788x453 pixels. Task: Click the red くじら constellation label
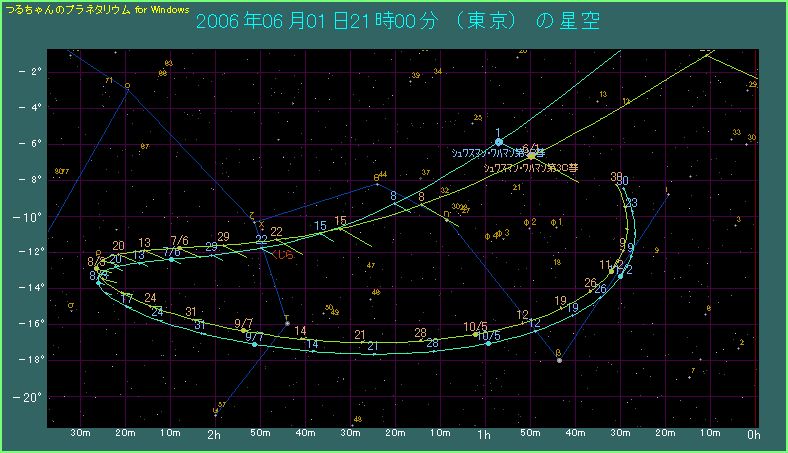point(284,255)
